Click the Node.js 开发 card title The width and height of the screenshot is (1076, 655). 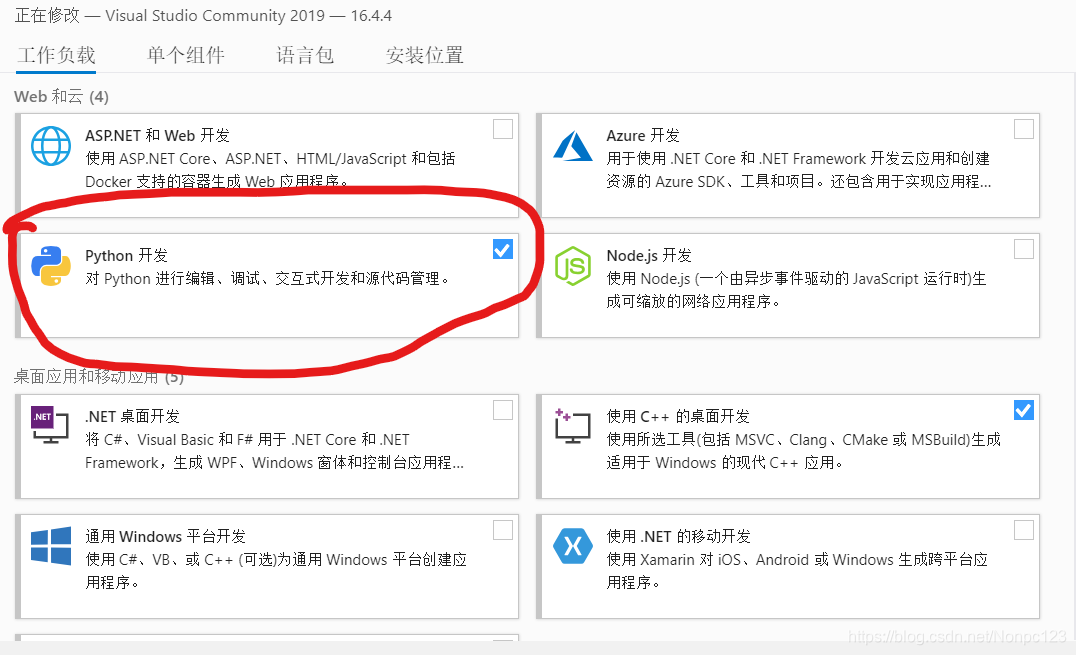tap(649, 255)
